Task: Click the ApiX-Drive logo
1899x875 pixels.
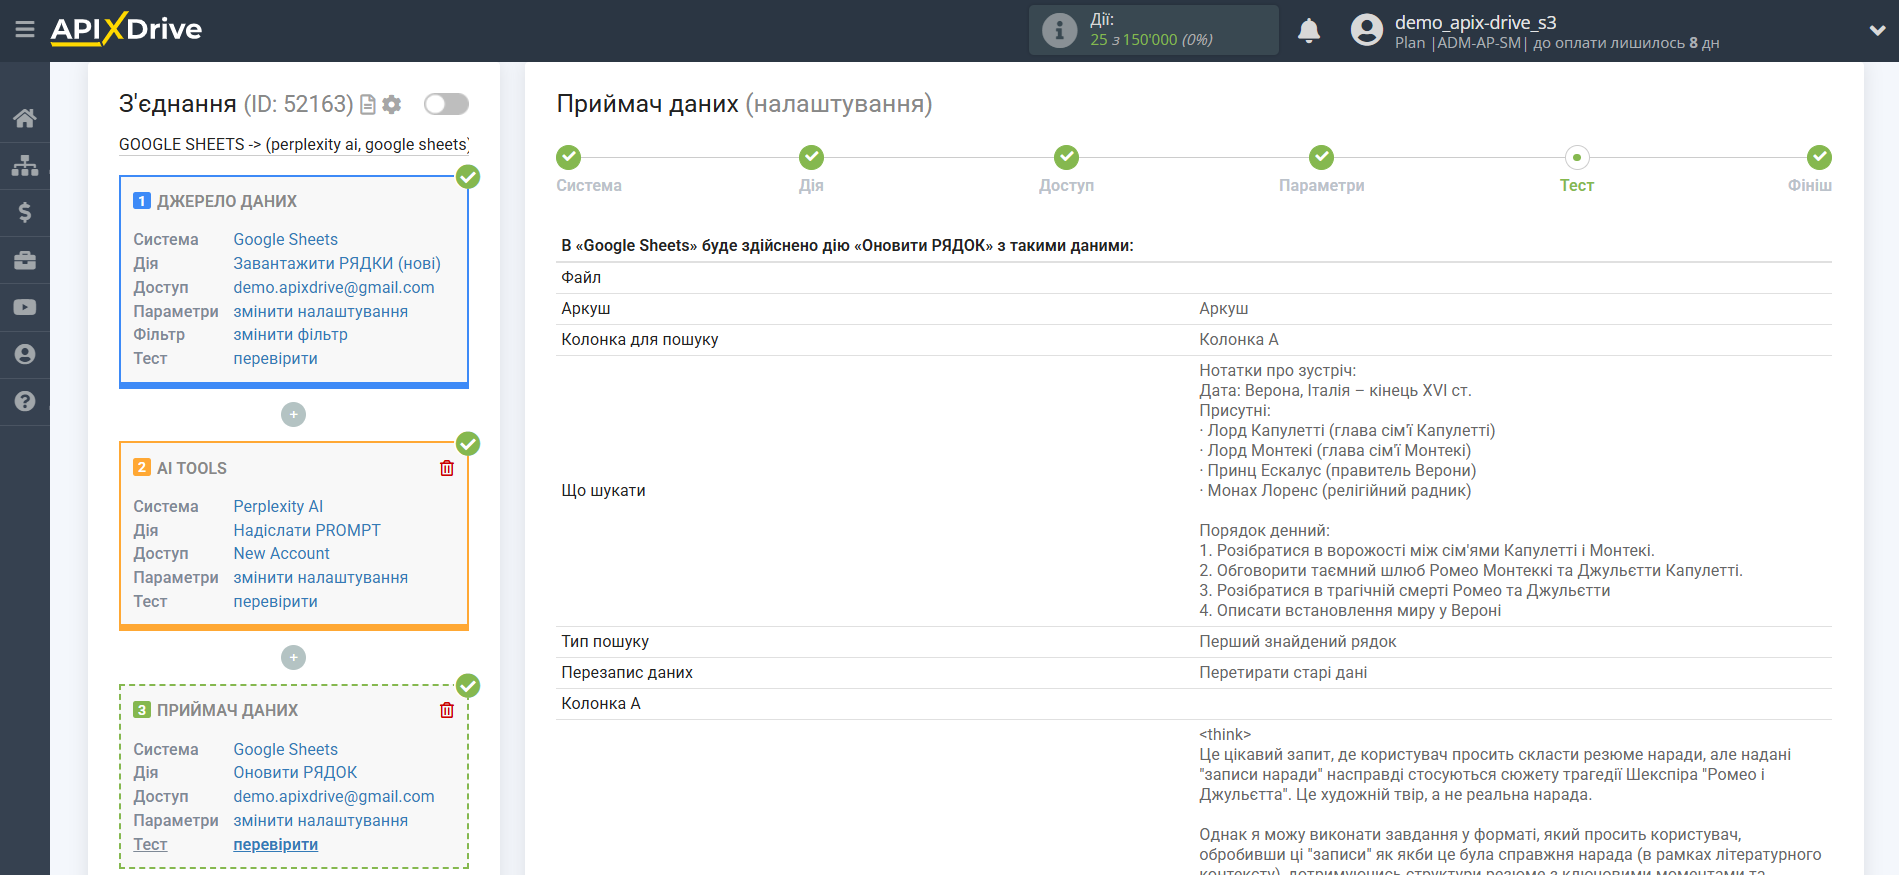Action: tap(127, 29)
